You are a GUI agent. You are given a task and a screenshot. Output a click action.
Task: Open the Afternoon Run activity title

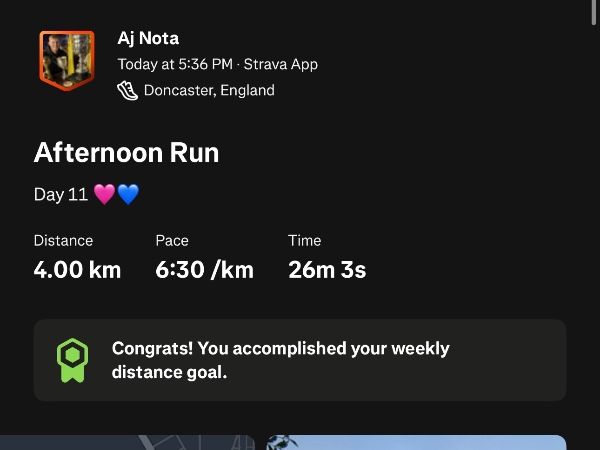(126, 153)
